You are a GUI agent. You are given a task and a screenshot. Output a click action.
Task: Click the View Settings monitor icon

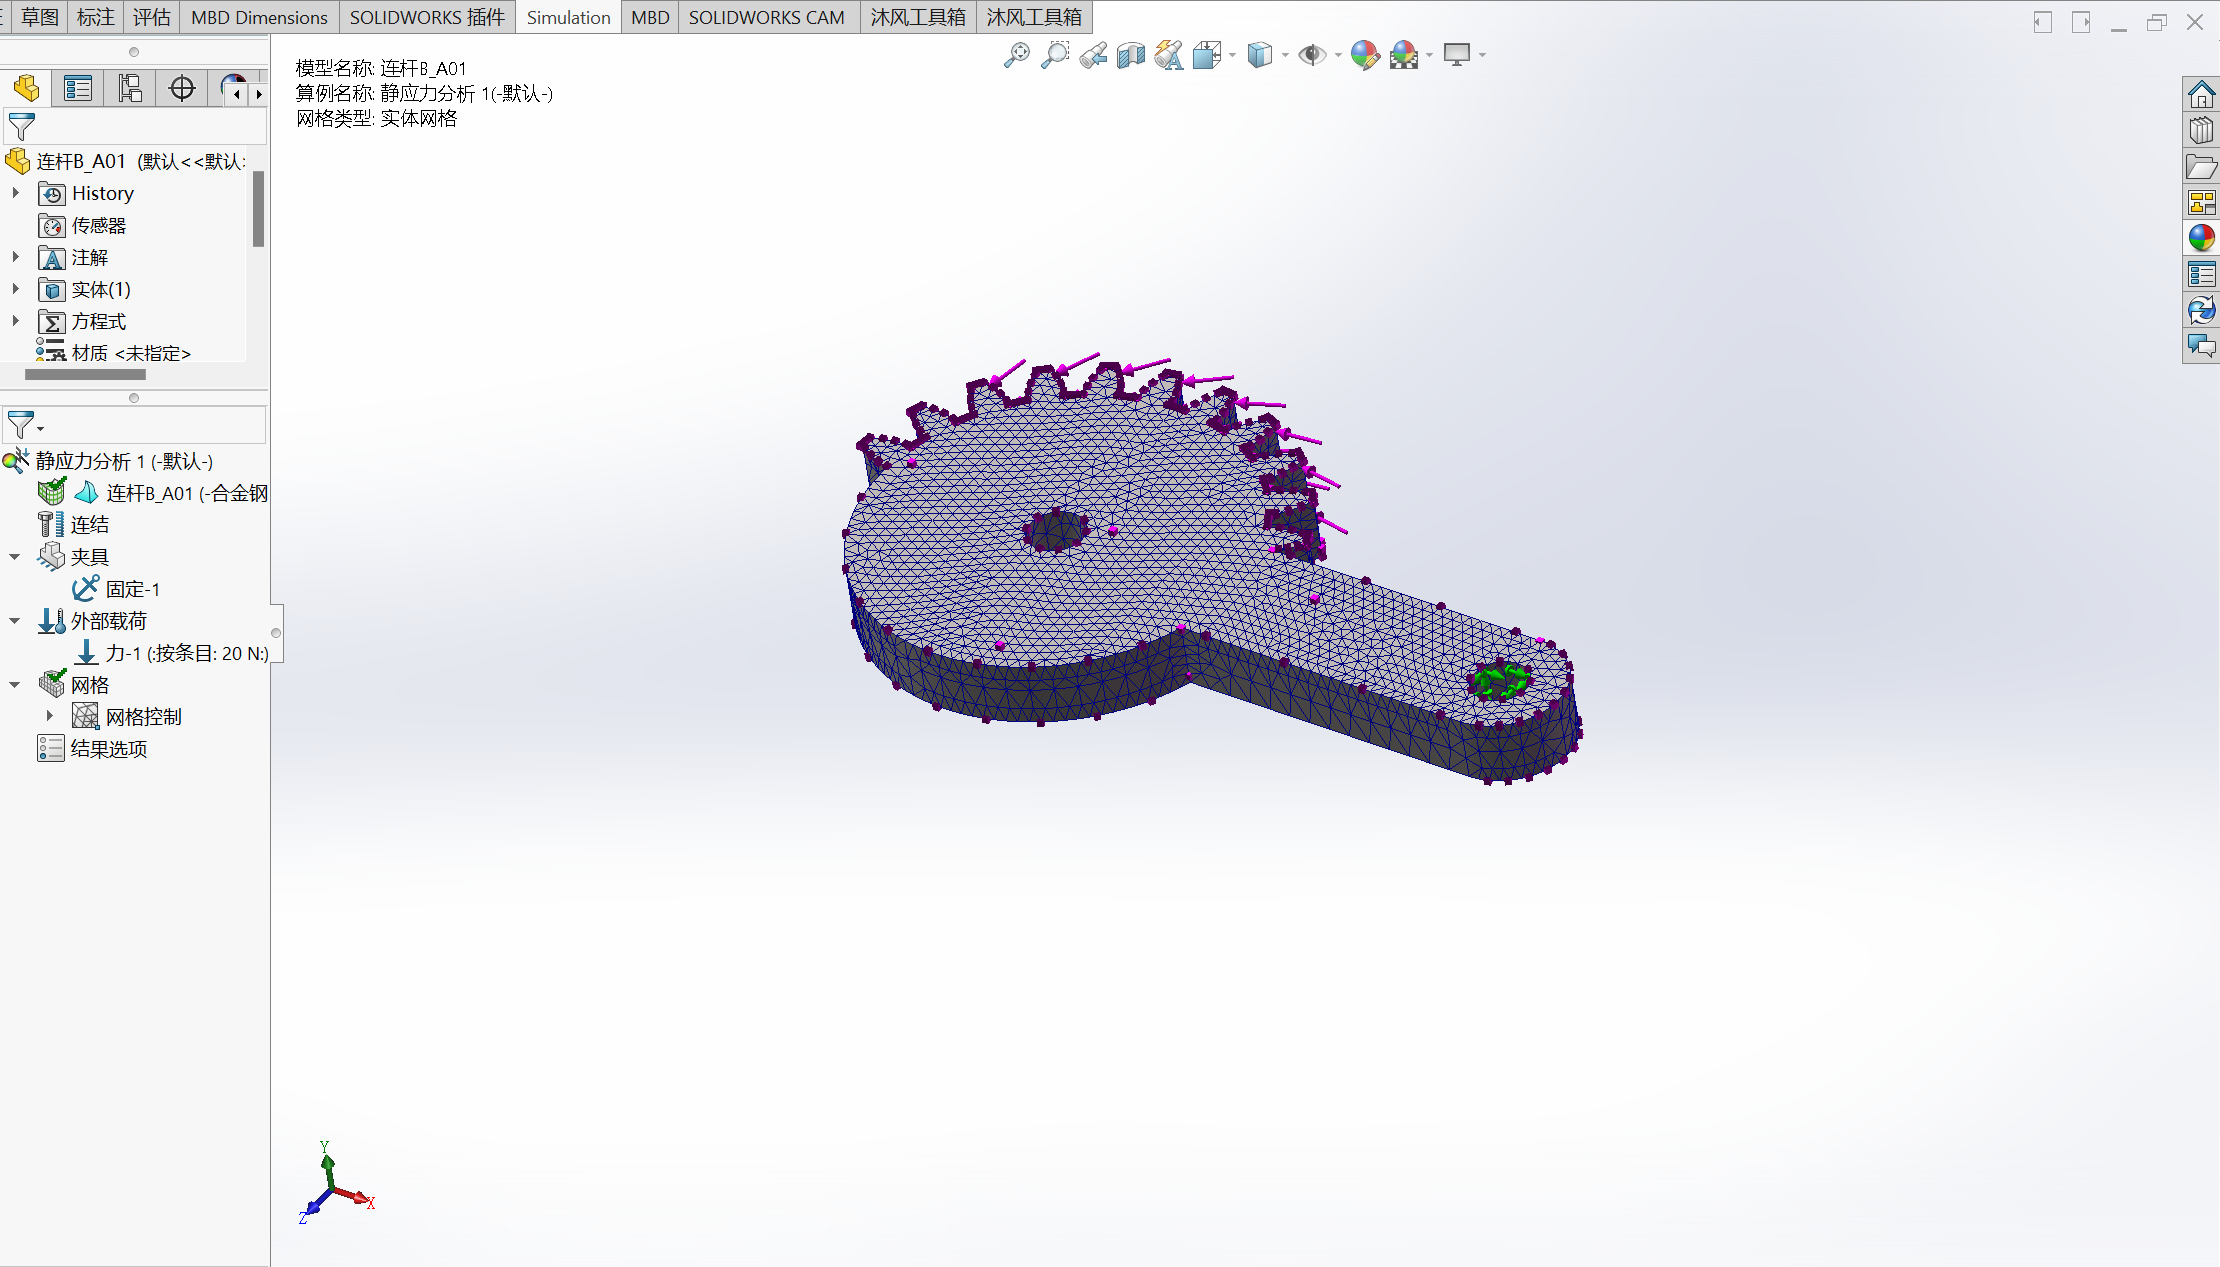tap(1457, 55)
